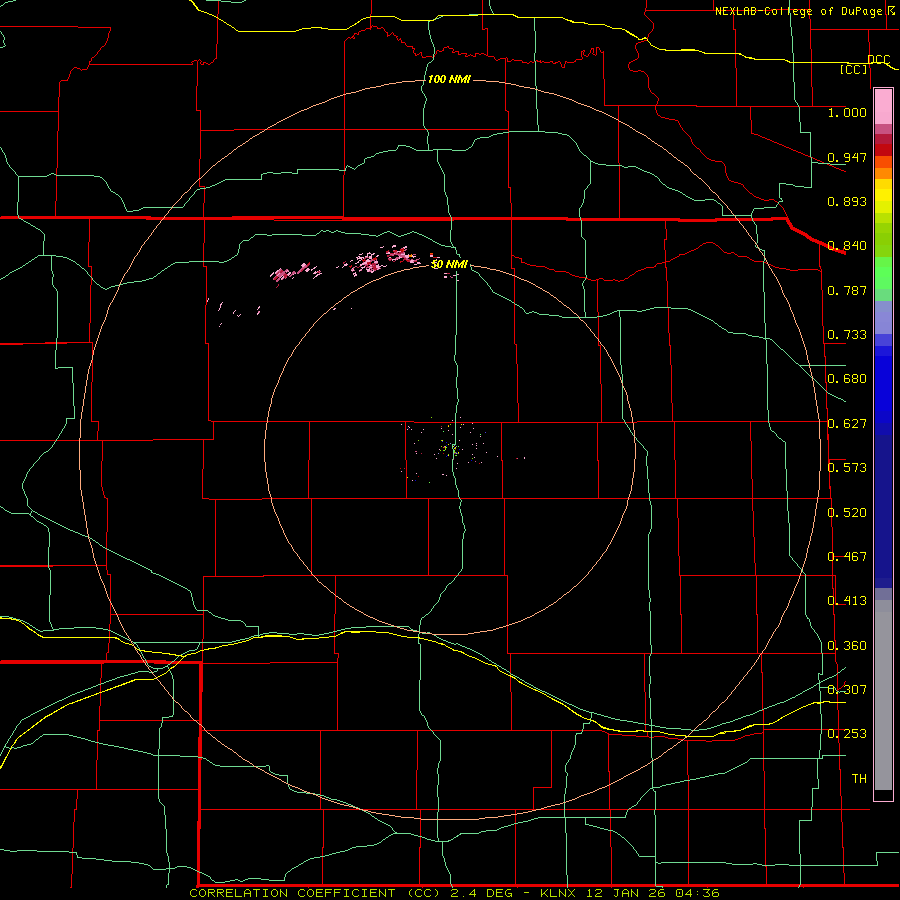Screen dimensions: 900x900
Task: Click the 50 NMI range ring label
Action: point(449,264)
